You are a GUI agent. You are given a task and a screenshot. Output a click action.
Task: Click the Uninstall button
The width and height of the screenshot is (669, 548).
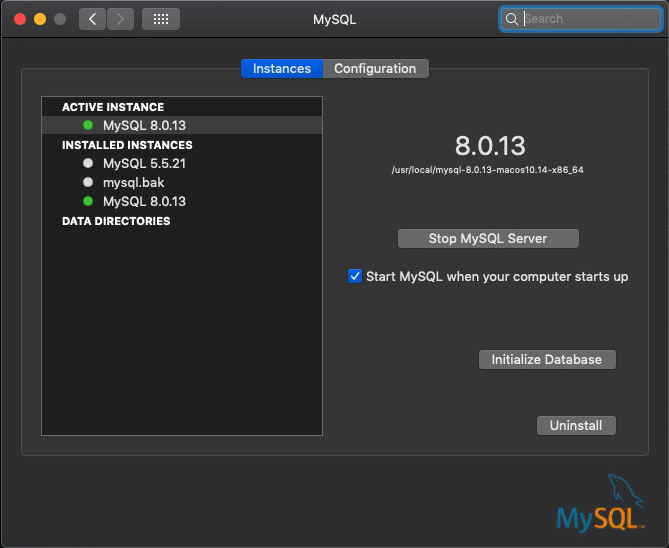(x=576, y=426)
